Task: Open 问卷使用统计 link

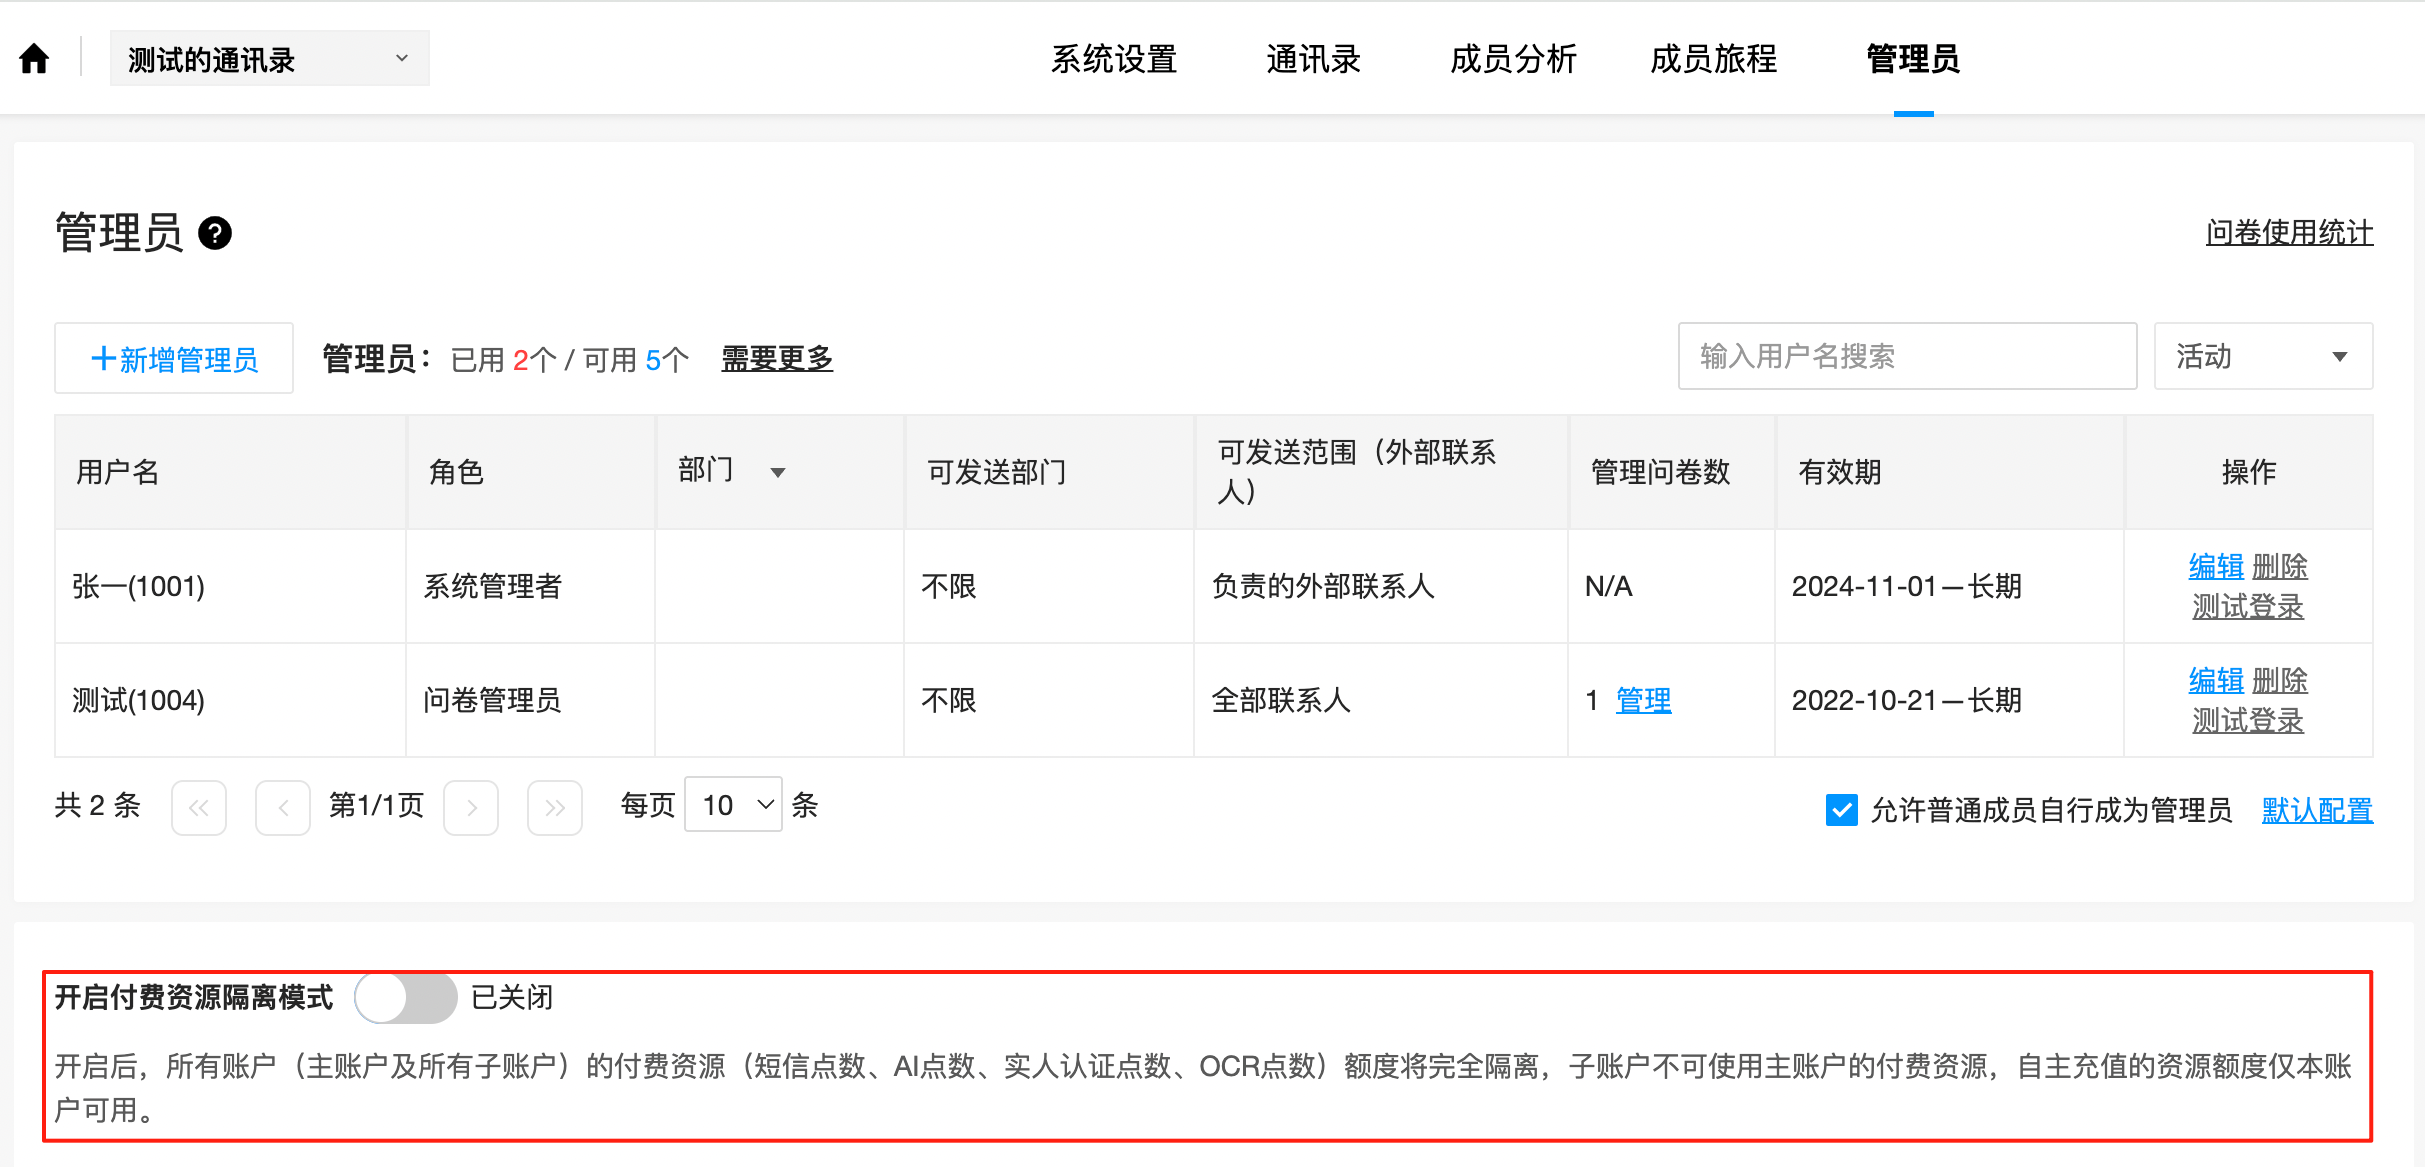Action: pos(2288,233)
